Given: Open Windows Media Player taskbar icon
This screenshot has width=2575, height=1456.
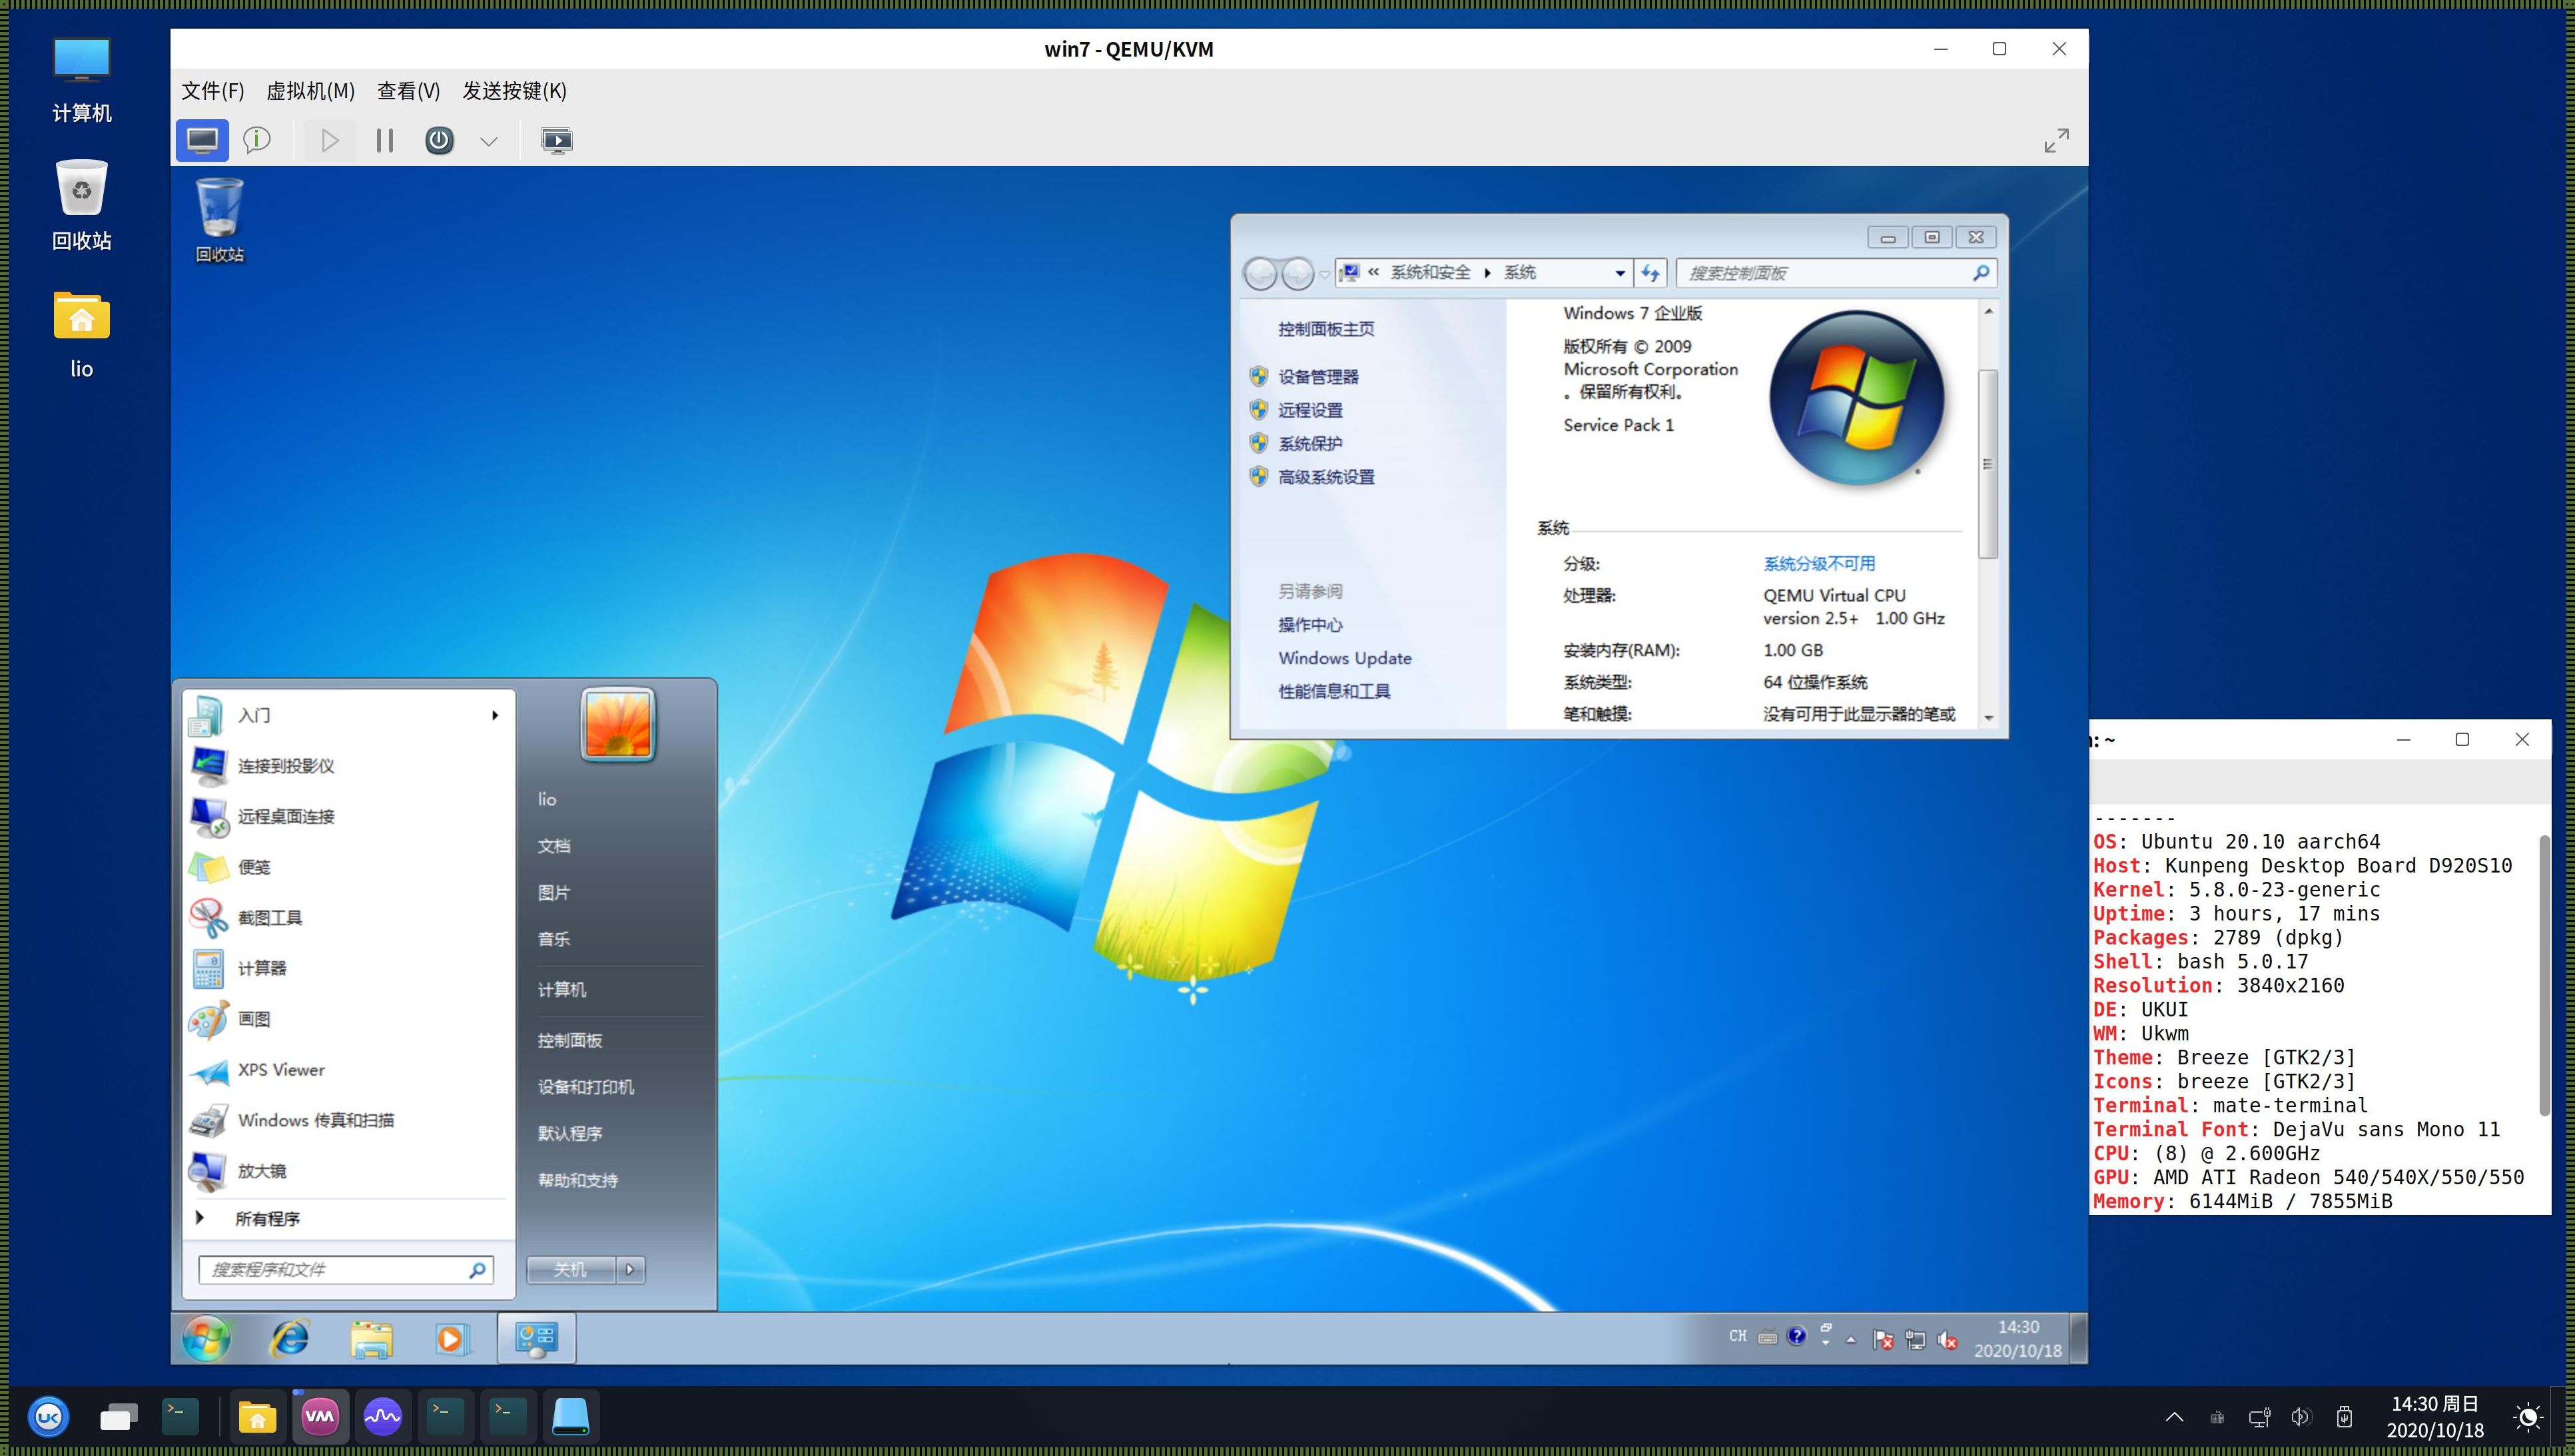Looking at the screenshot, I should pos(451,1338).
